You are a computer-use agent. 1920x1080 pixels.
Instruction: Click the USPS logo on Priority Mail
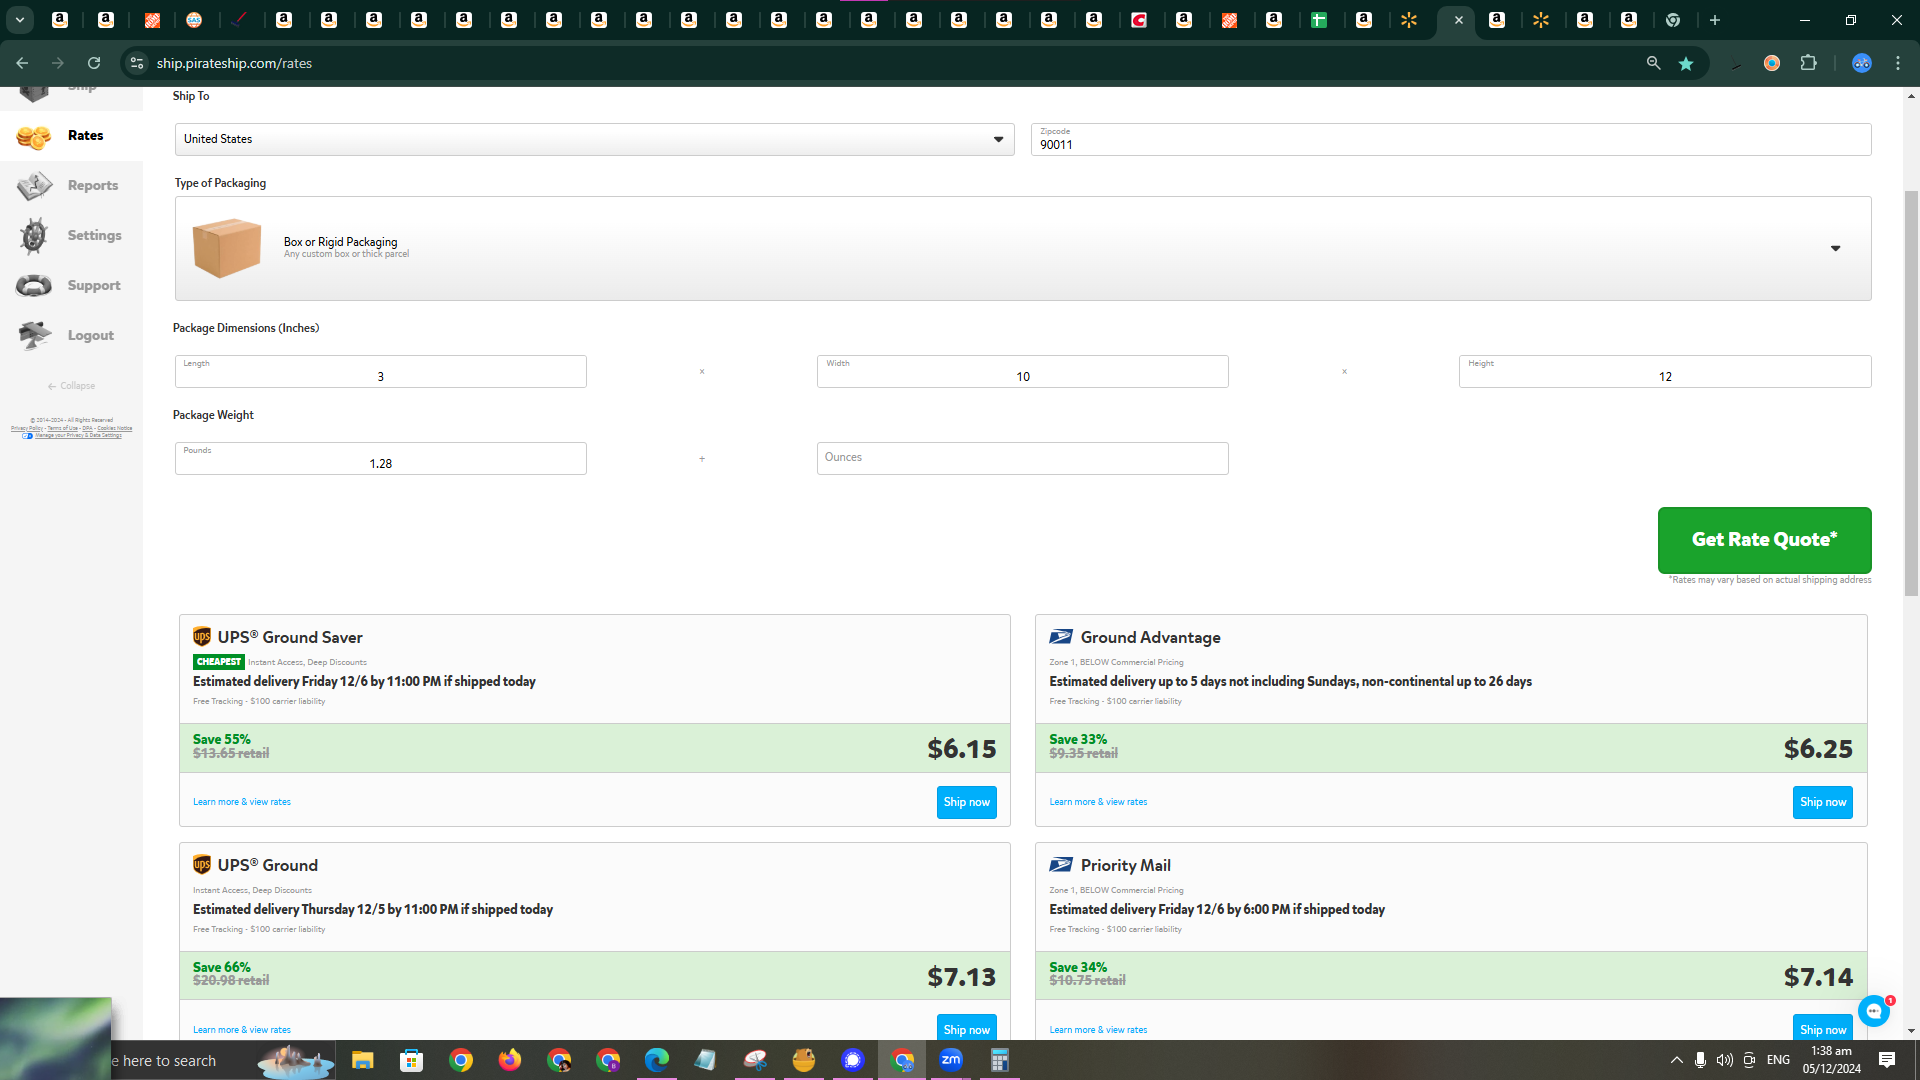pos(1061,865)
